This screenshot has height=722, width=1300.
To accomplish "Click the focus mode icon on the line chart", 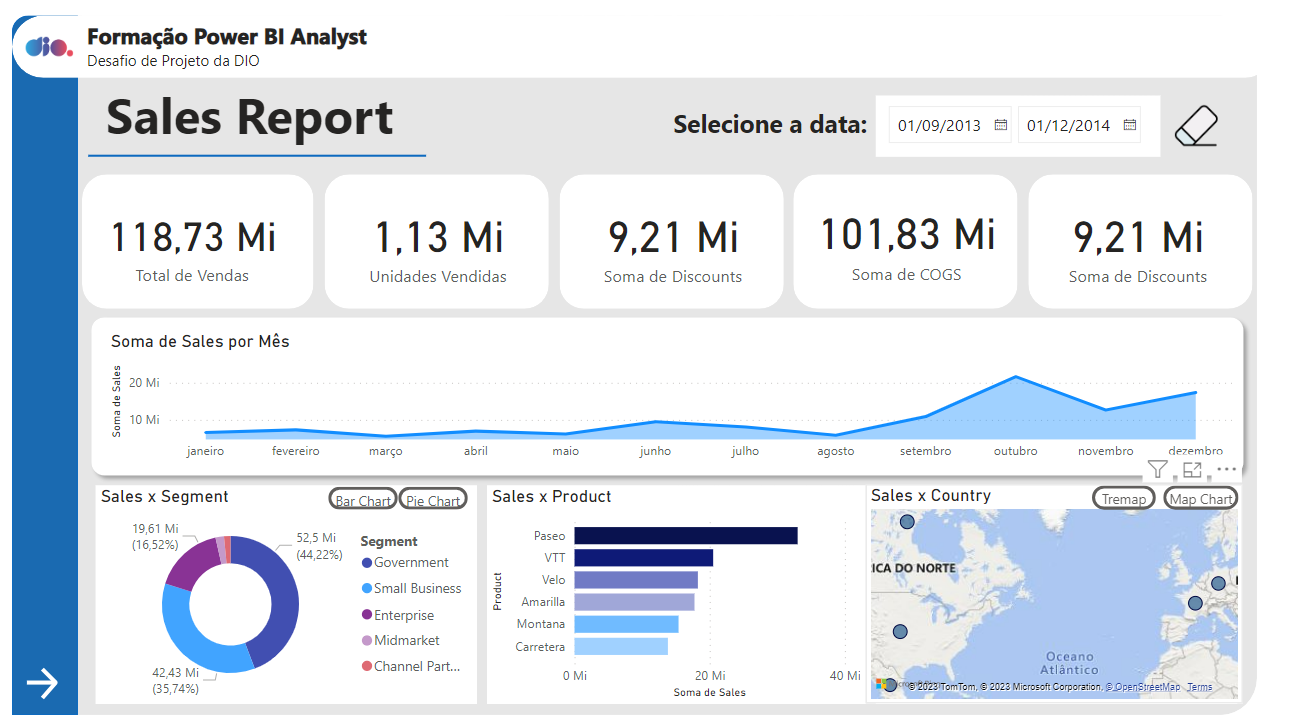I will click(1194, 468).
